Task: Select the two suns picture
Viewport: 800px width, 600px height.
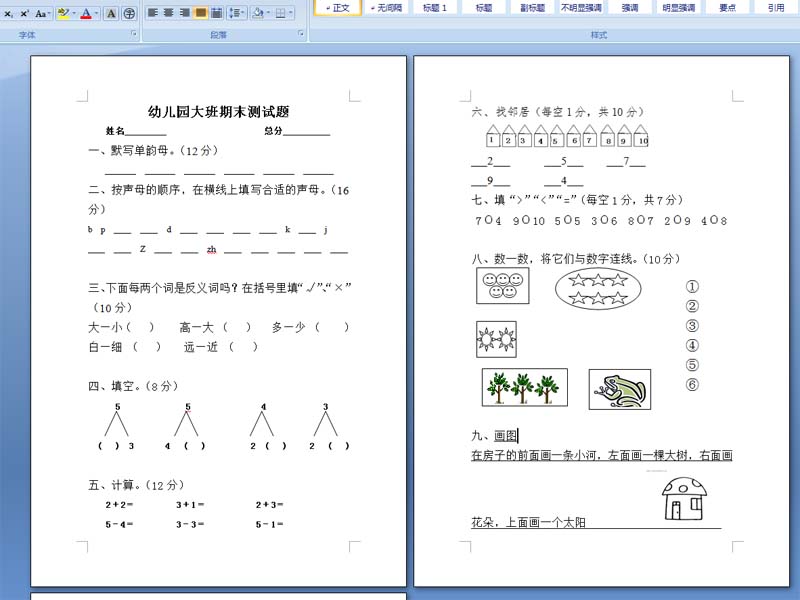Action: [496, 339]
